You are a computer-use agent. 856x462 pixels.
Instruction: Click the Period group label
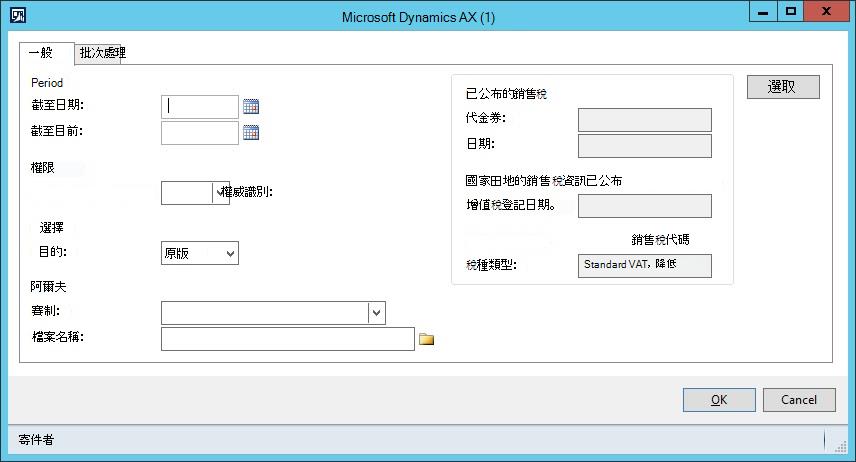pyautogui.click(x=47, y=82)
